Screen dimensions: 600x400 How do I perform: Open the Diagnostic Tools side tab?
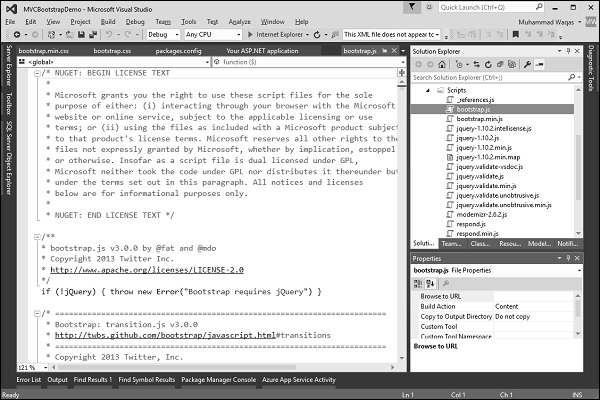[591, 68]
